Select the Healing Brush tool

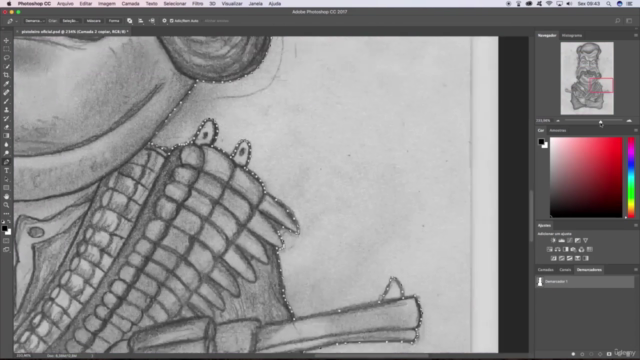[6, 92]
